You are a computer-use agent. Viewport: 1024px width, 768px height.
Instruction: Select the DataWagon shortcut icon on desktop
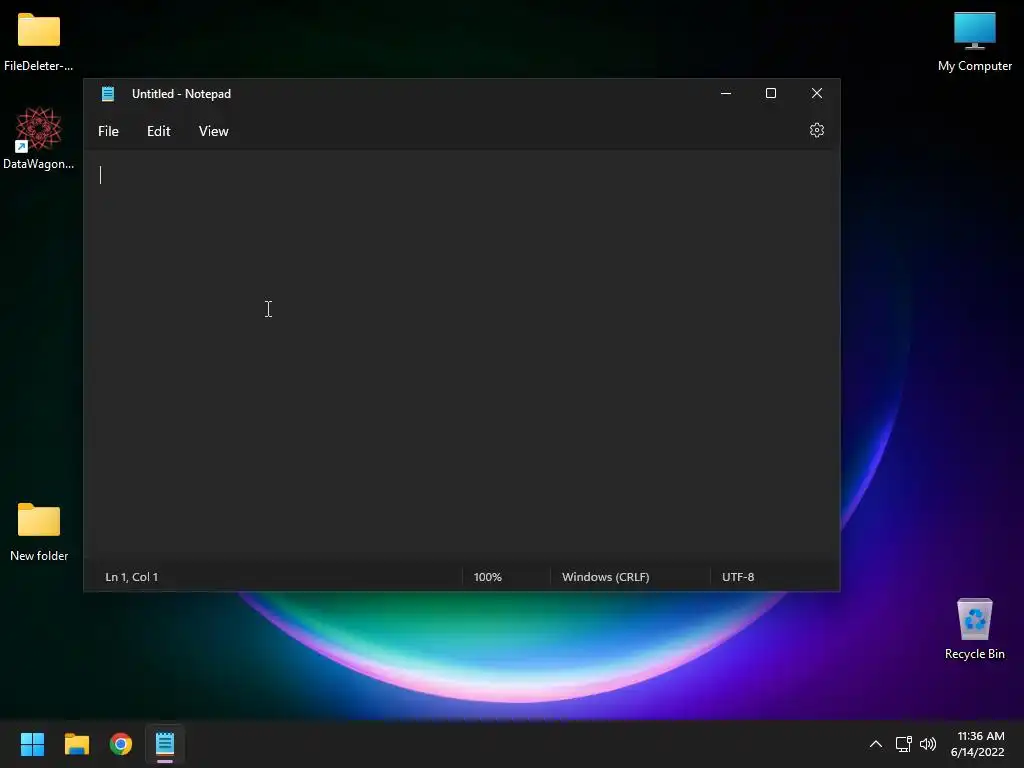click(x=39, y=138)
